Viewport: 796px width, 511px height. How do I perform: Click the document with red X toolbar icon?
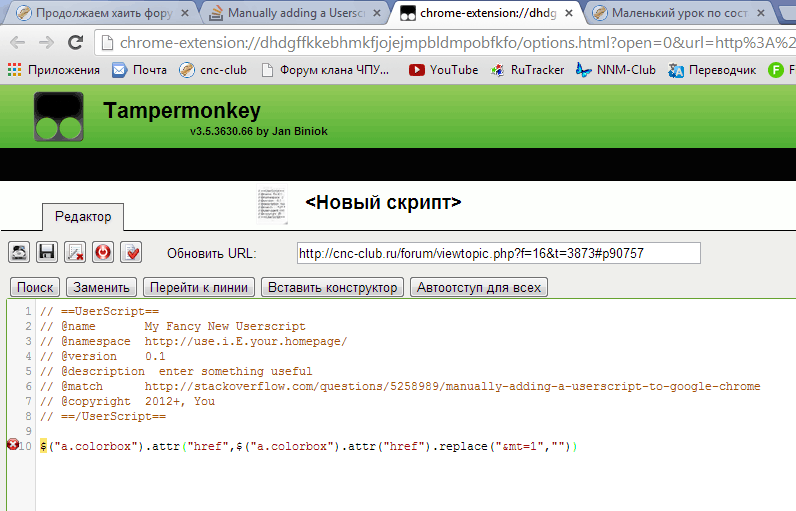coord(75,252)
